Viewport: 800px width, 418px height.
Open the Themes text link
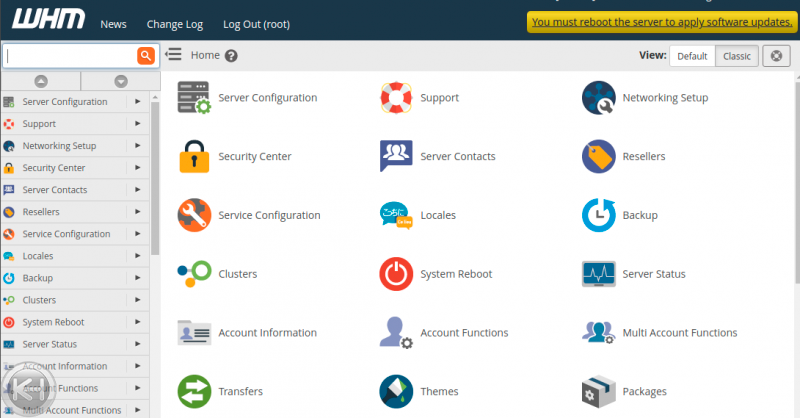[439, 391]
